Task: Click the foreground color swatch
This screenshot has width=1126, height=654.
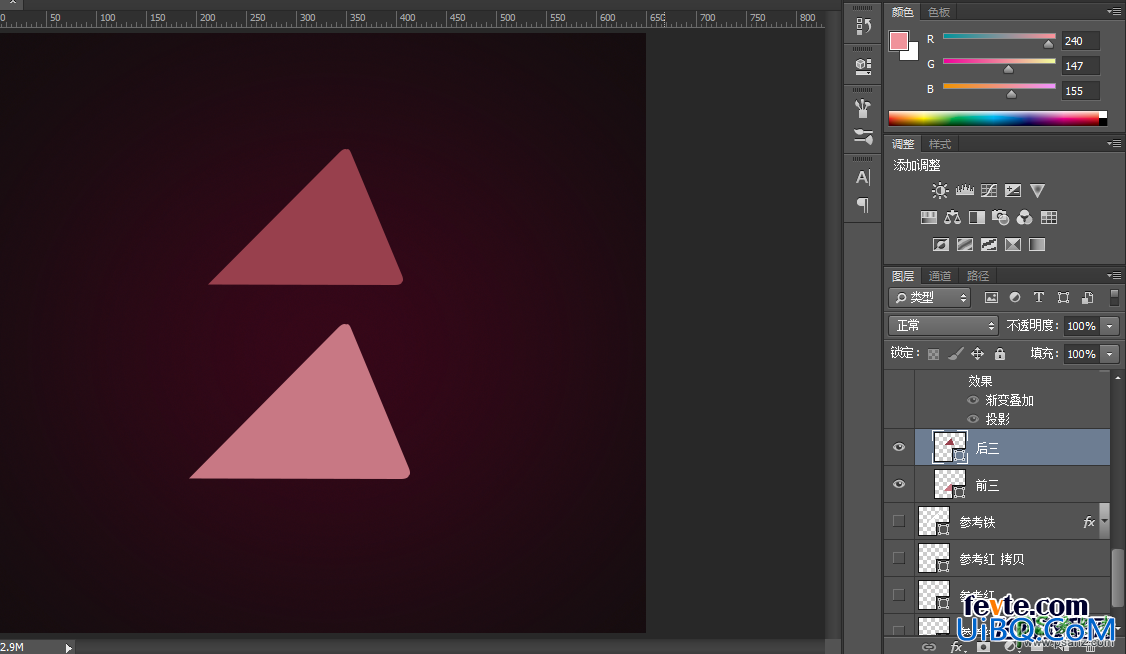Action: 898,41
